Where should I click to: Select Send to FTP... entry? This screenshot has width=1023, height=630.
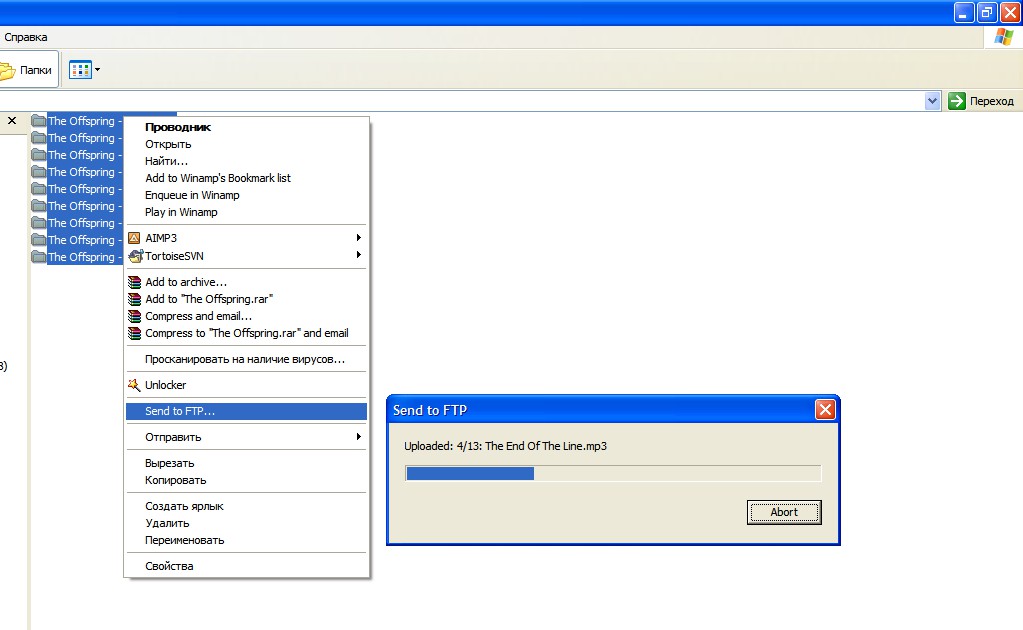pos(247,411)
